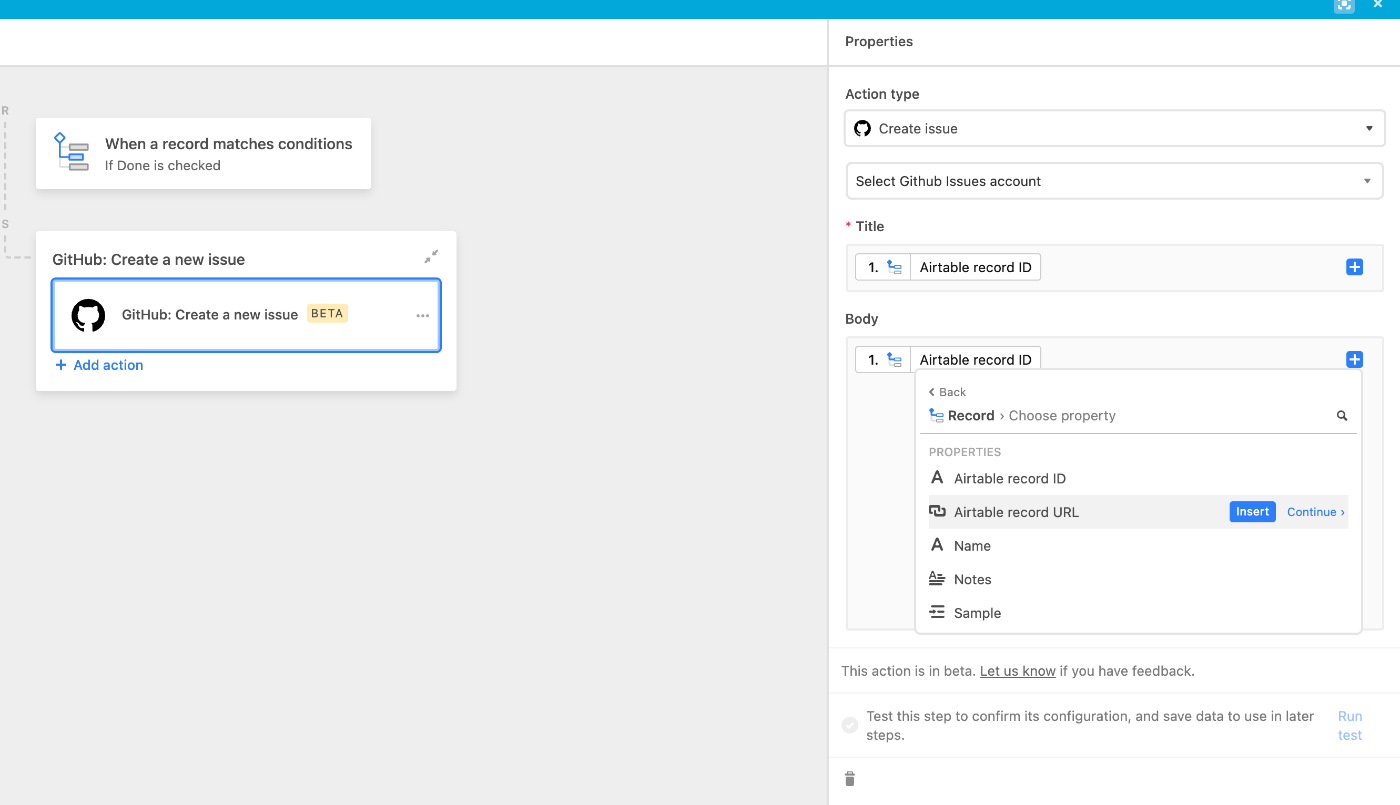Click Add action link

tap(99, 365)
